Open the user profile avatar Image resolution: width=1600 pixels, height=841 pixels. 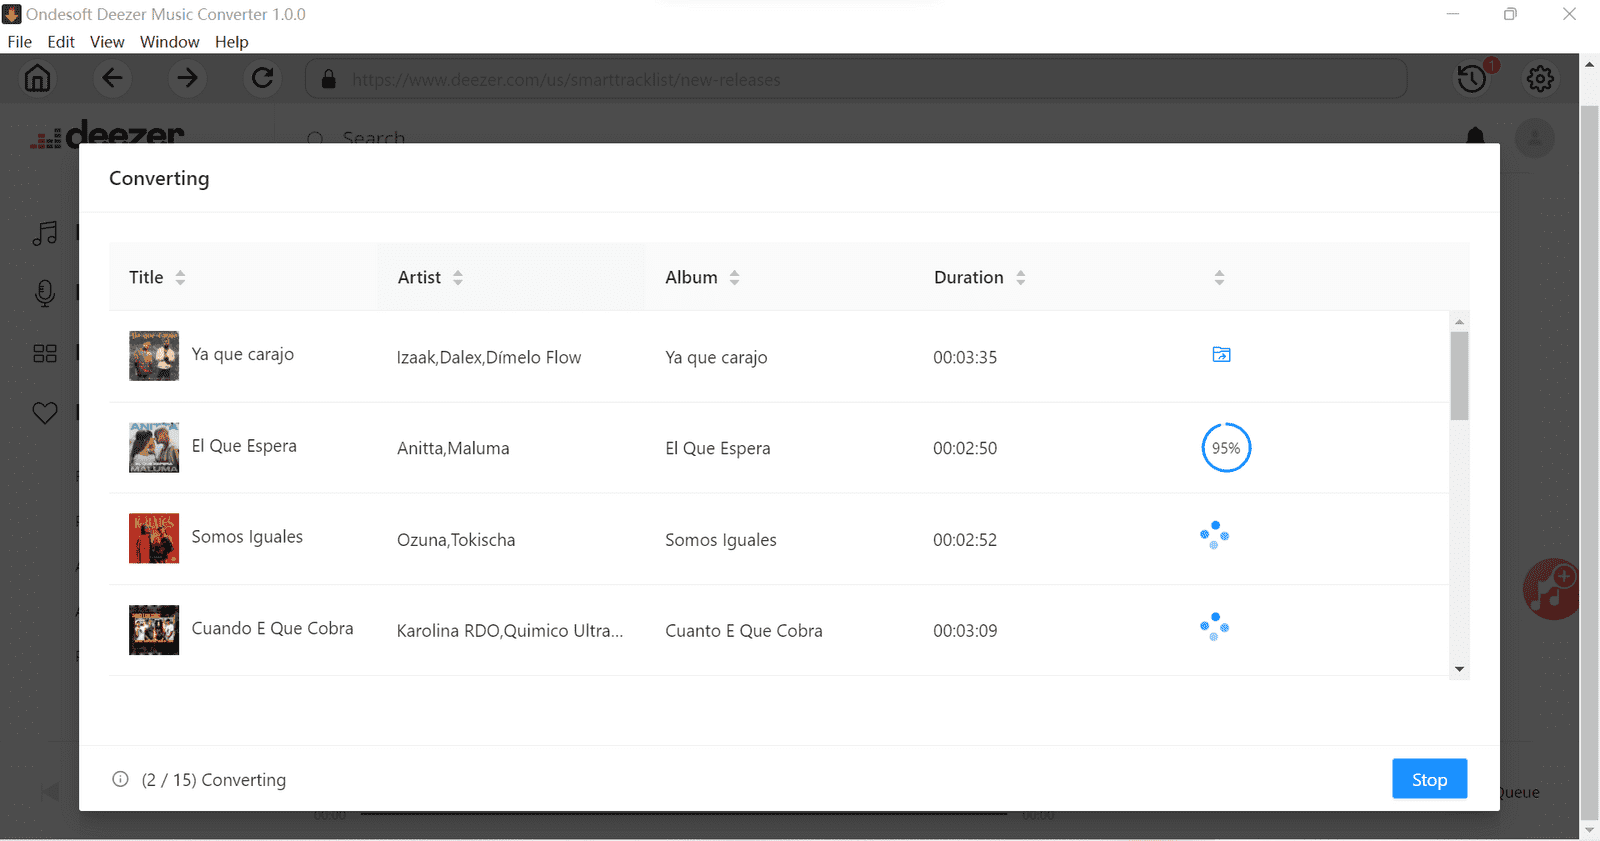(1535, 138)
